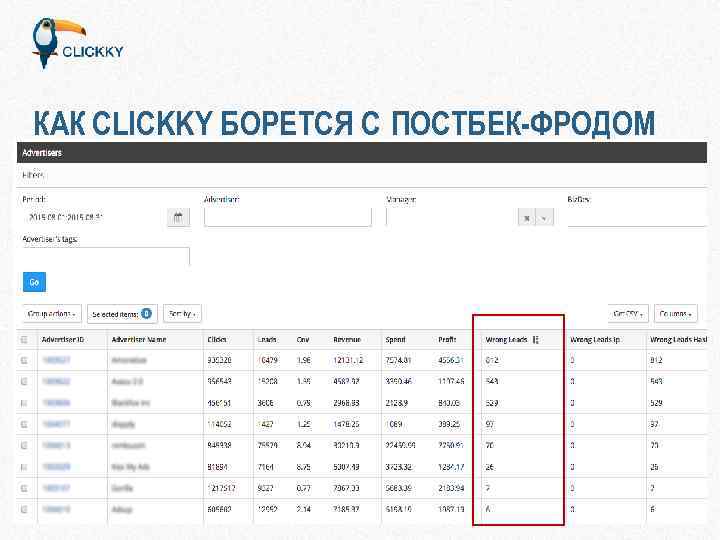The image size is (720, 540).
Task: Click the Period date range field
Action: click(94, 217)
